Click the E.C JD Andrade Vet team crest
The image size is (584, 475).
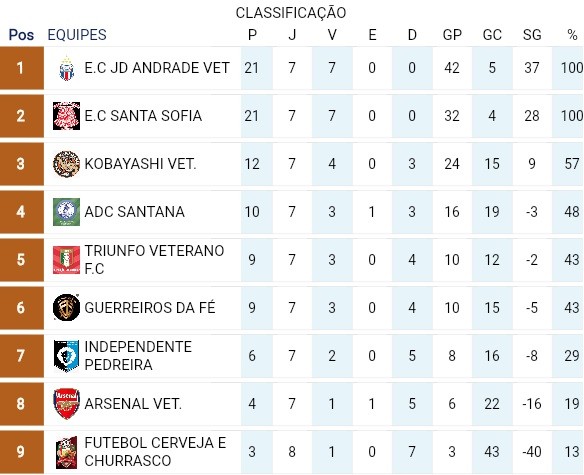tap(67, 69)
